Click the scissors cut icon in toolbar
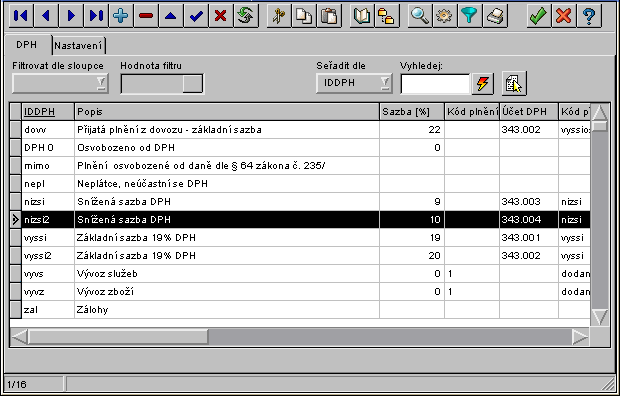Image resolution: width=620 pixels, height=396 pixels. point(279,16)
